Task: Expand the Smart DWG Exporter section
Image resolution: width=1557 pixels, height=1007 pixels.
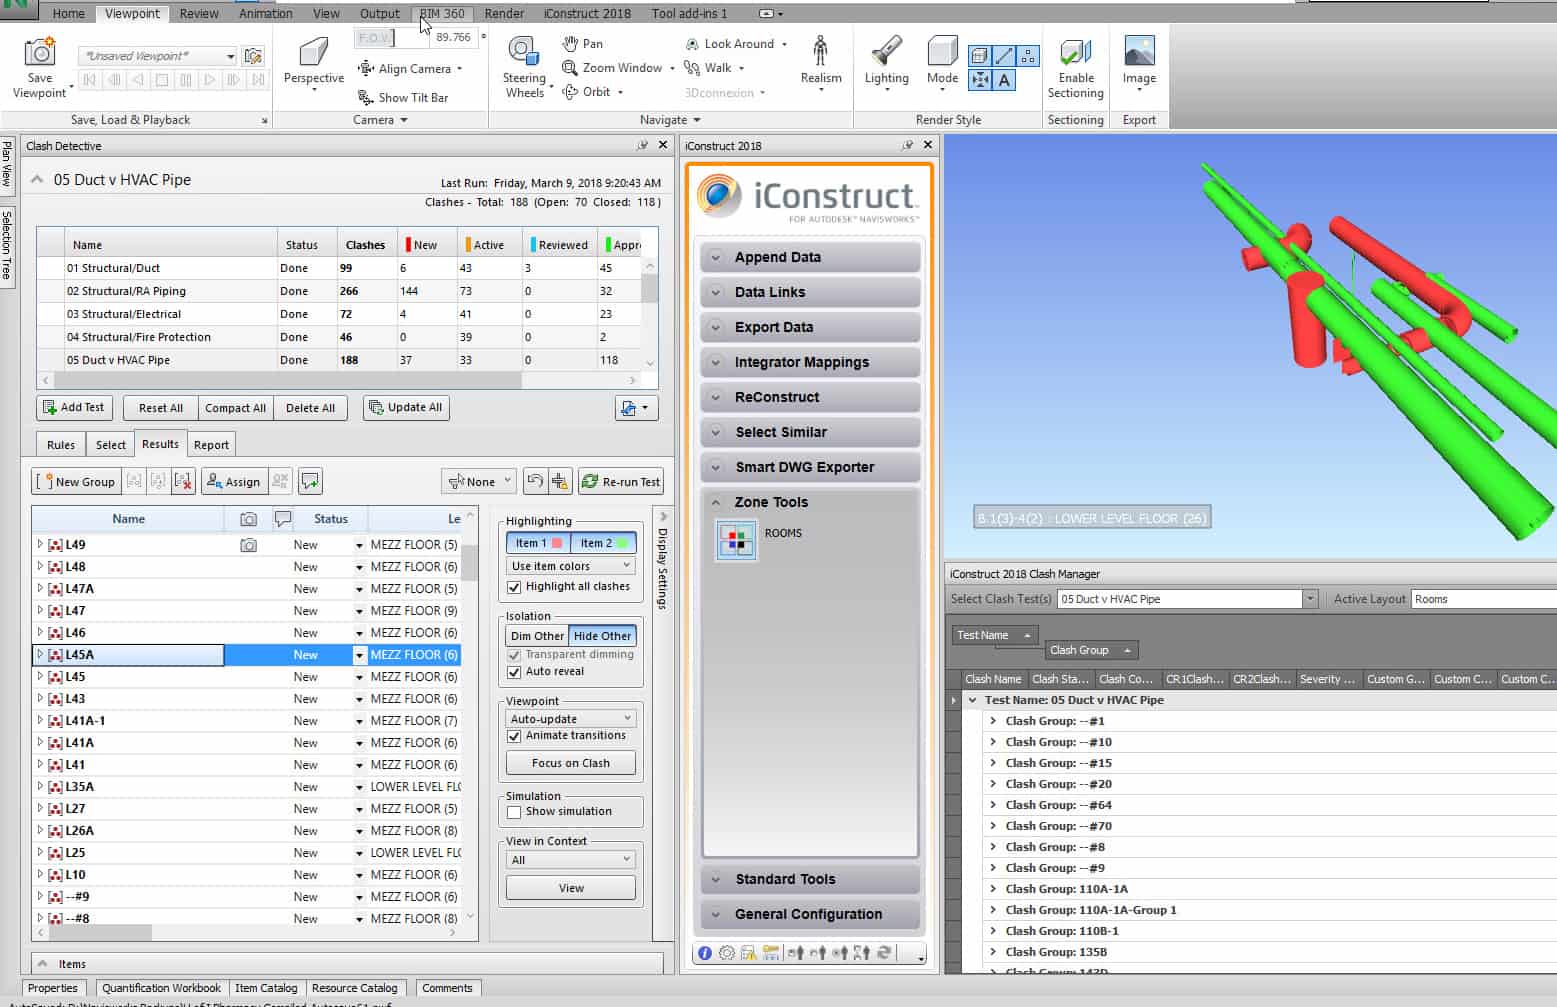Action: 810,467
